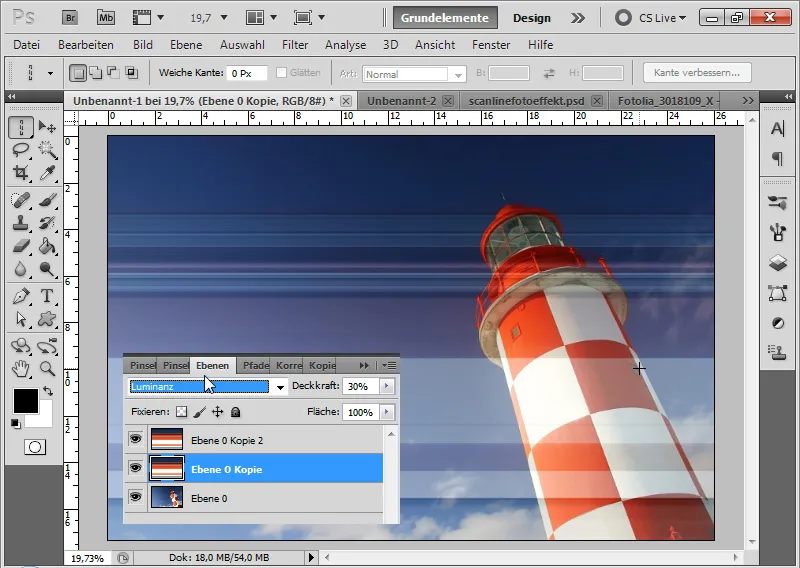Viewport: 800px width, 568px height.
Task: Toggle Quick Mask mode
Action: [x=35, y=447]
